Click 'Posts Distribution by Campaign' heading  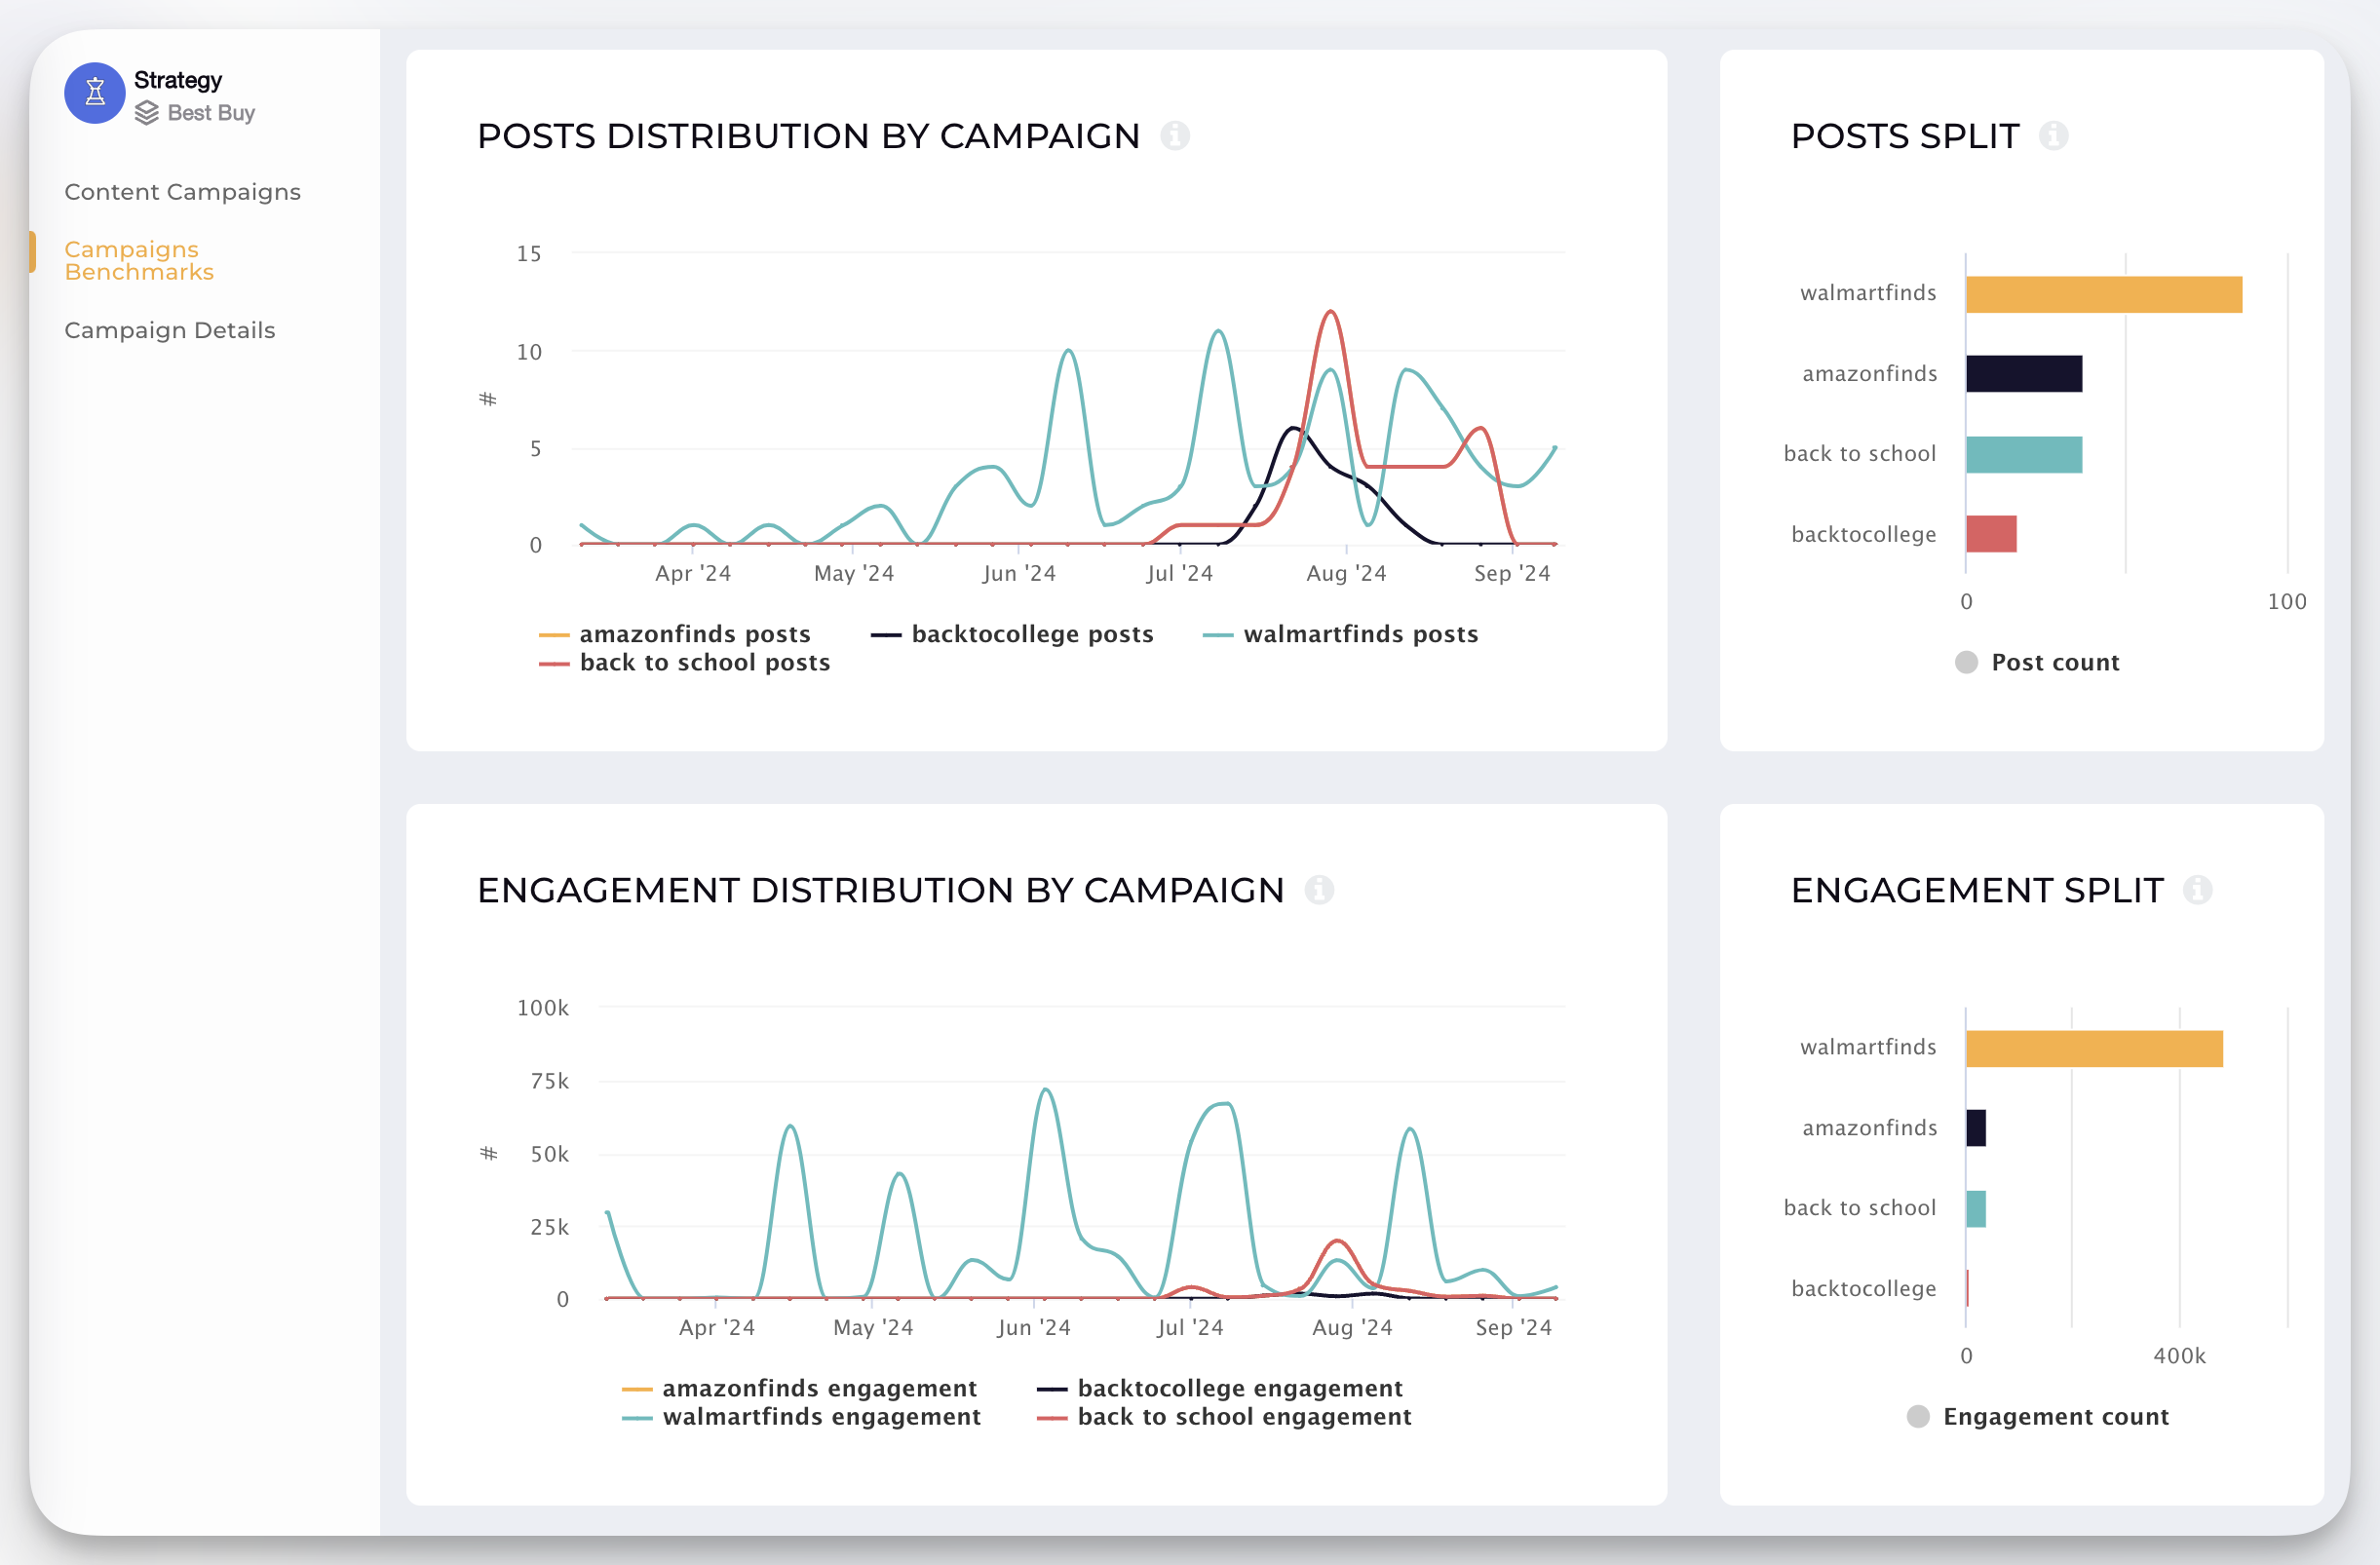click(x=808, y=136)
